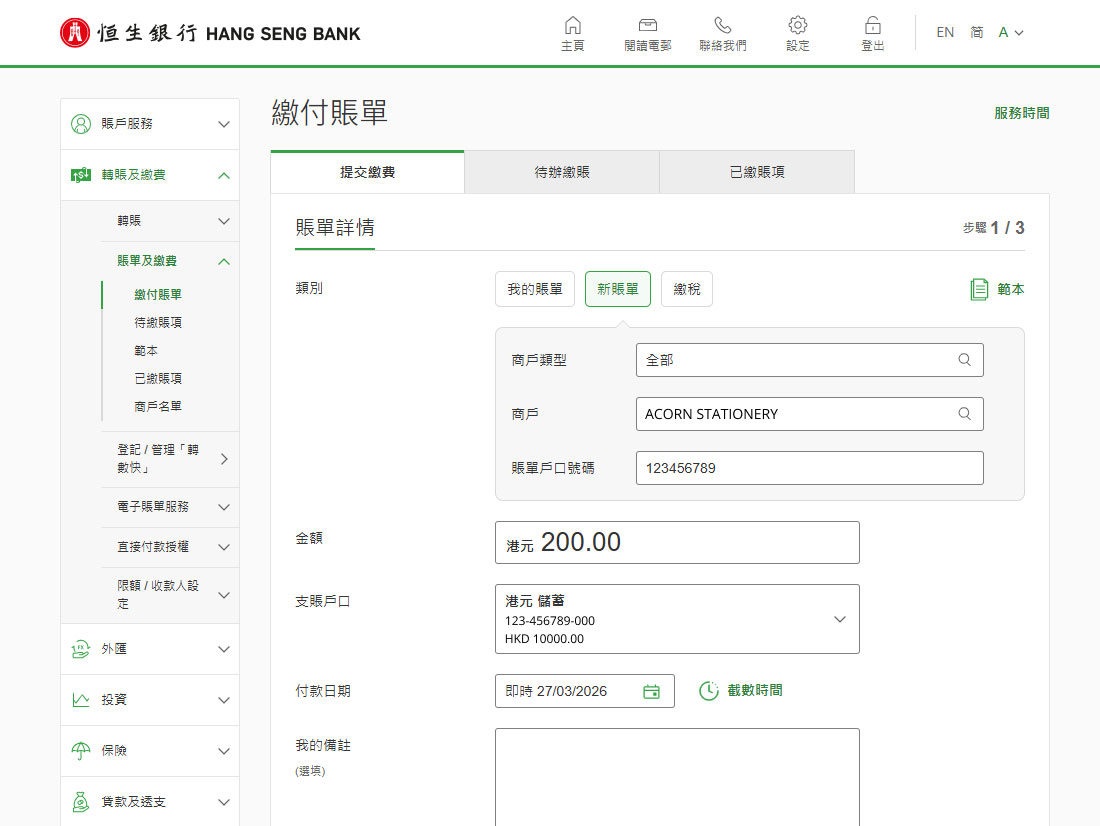
Task: Select 我的賬單 category option
Action: 535,289
